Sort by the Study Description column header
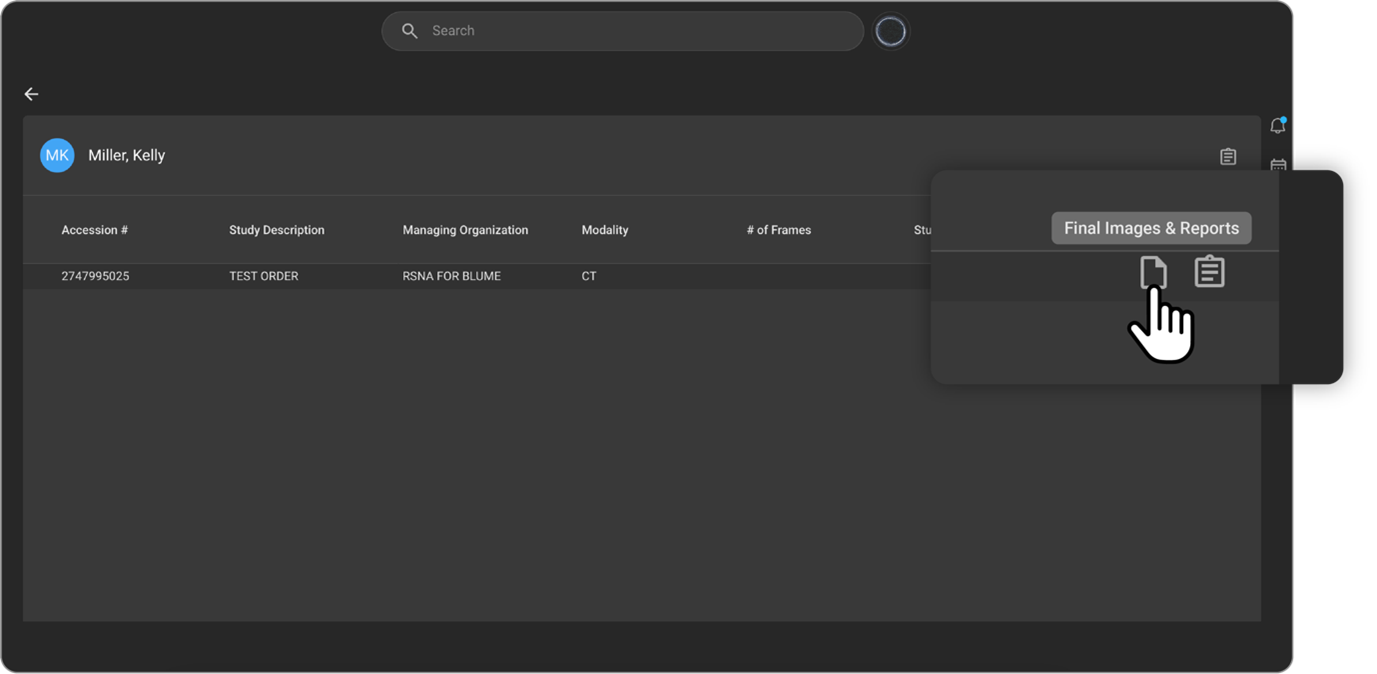Viewport: 1377px width, 674px height. (276, 230)
